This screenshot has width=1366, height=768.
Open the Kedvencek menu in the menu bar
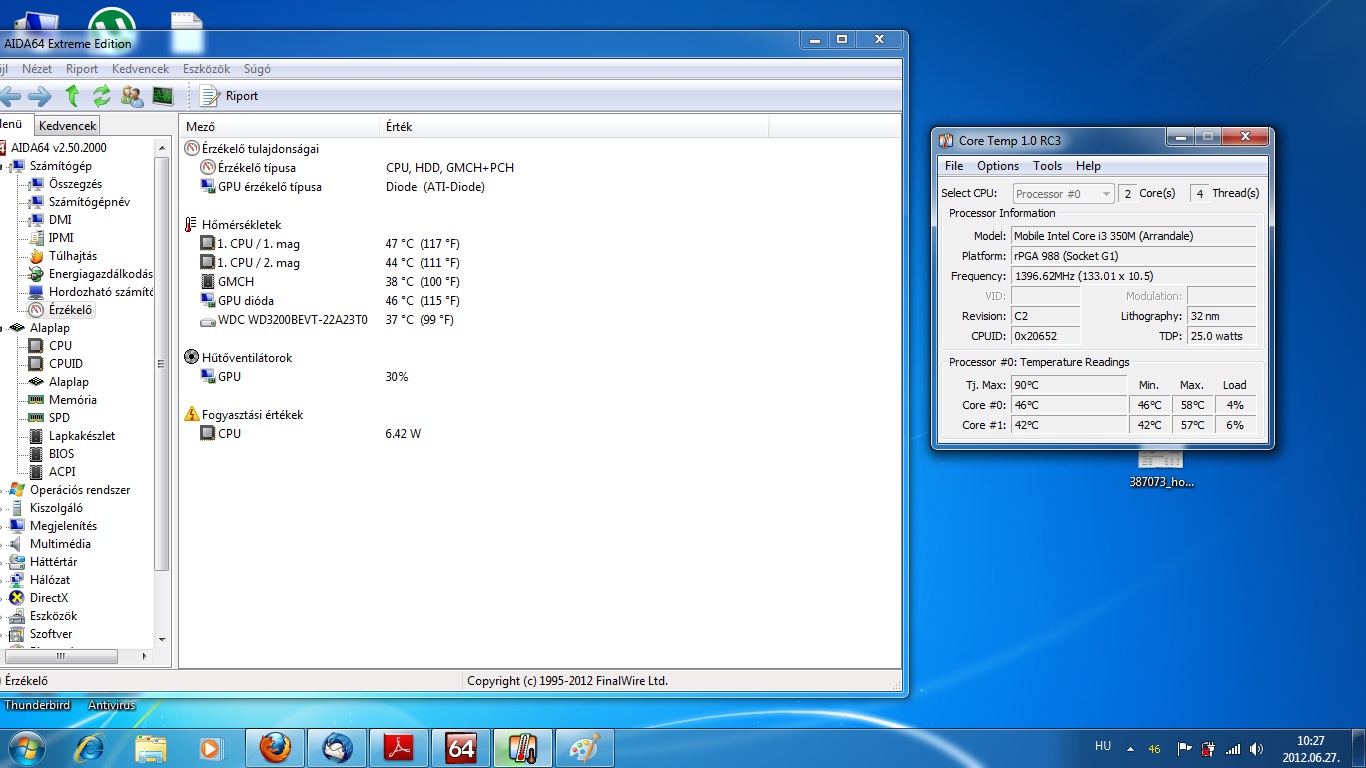(x=140, y=69)
